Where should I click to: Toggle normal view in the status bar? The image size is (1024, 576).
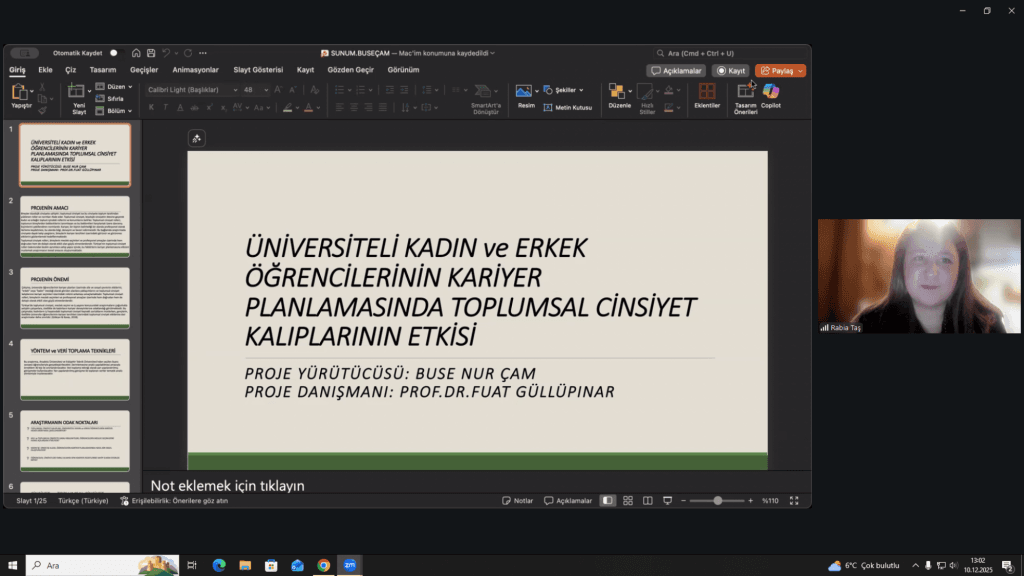607,500
